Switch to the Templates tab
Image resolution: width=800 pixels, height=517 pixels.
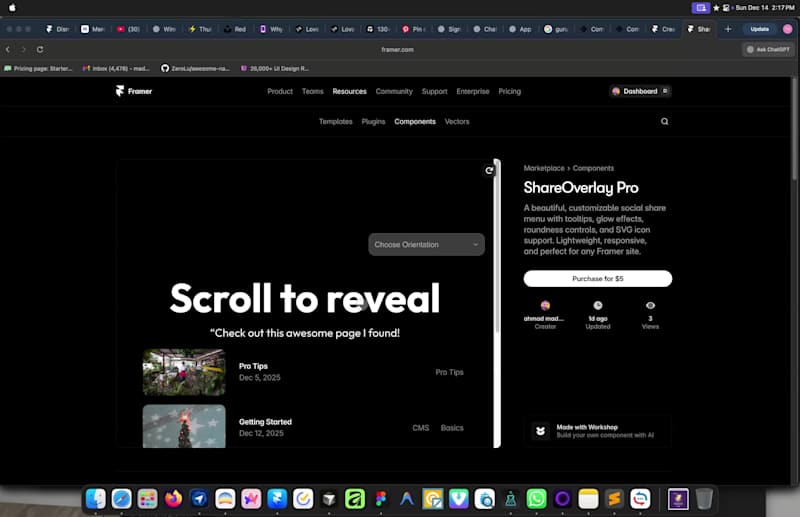tap(336, 121)
